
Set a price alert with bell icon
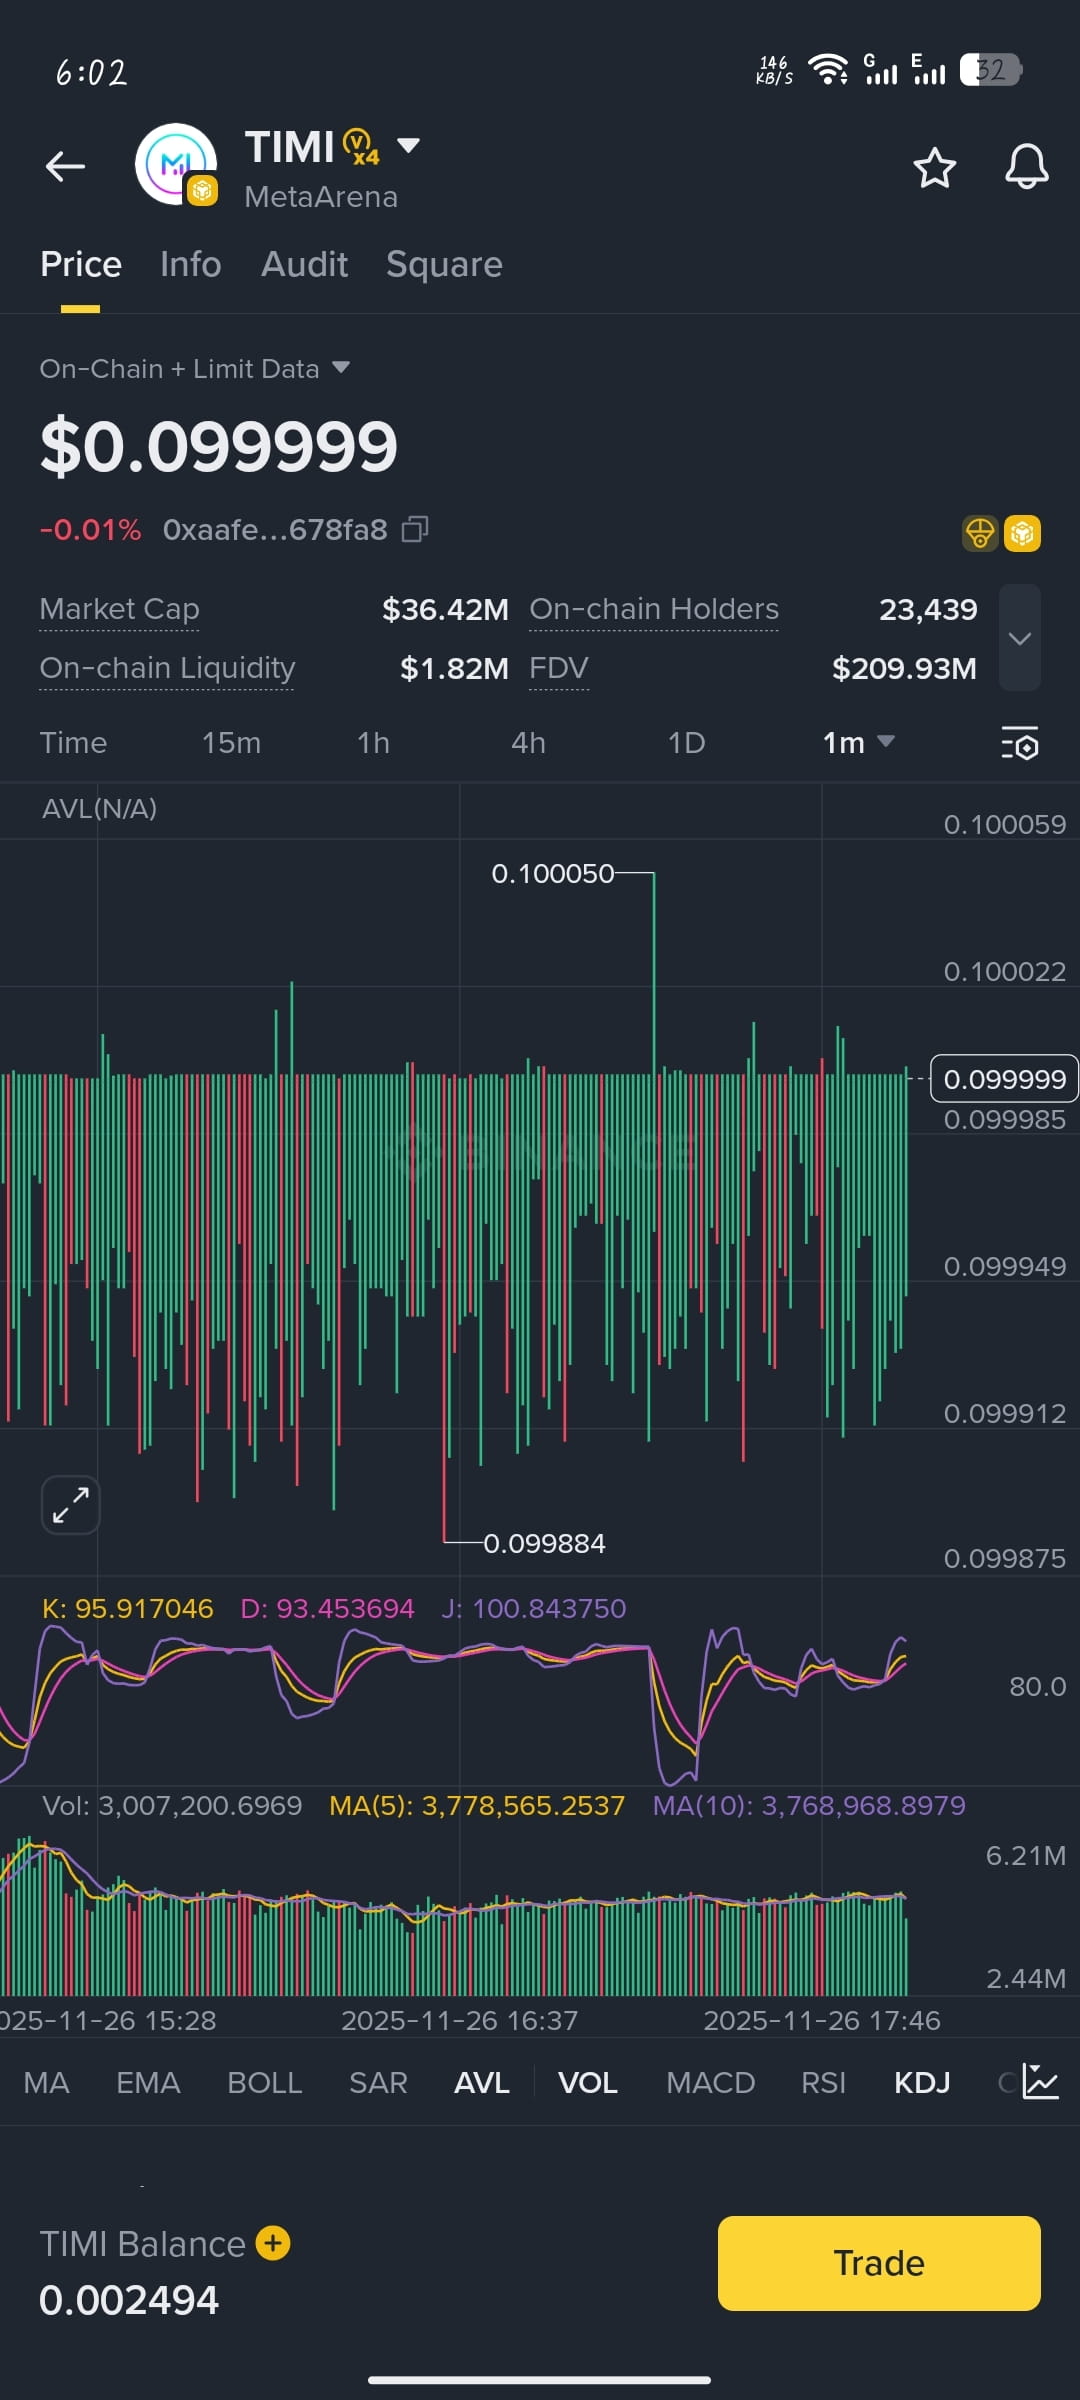[x=1027, y=166]
